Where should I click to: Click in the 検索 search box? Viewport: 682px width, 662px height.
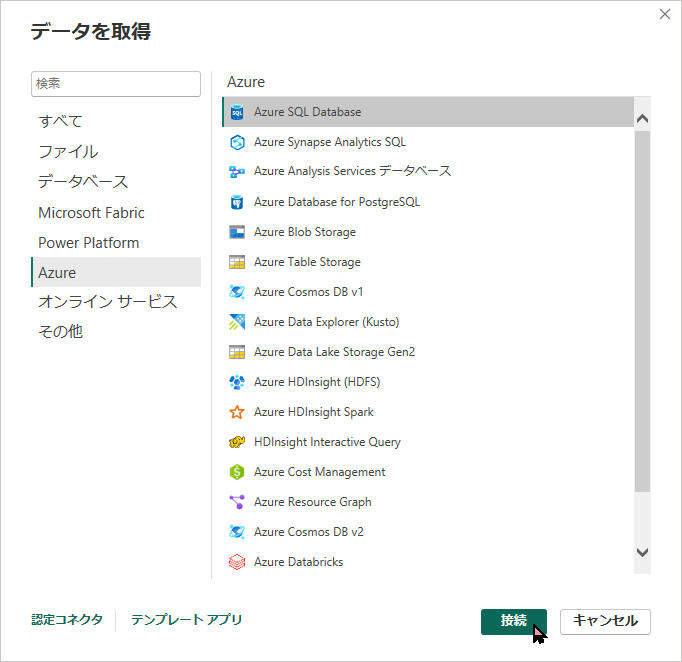pyautogui.click(x=116, y=84)
